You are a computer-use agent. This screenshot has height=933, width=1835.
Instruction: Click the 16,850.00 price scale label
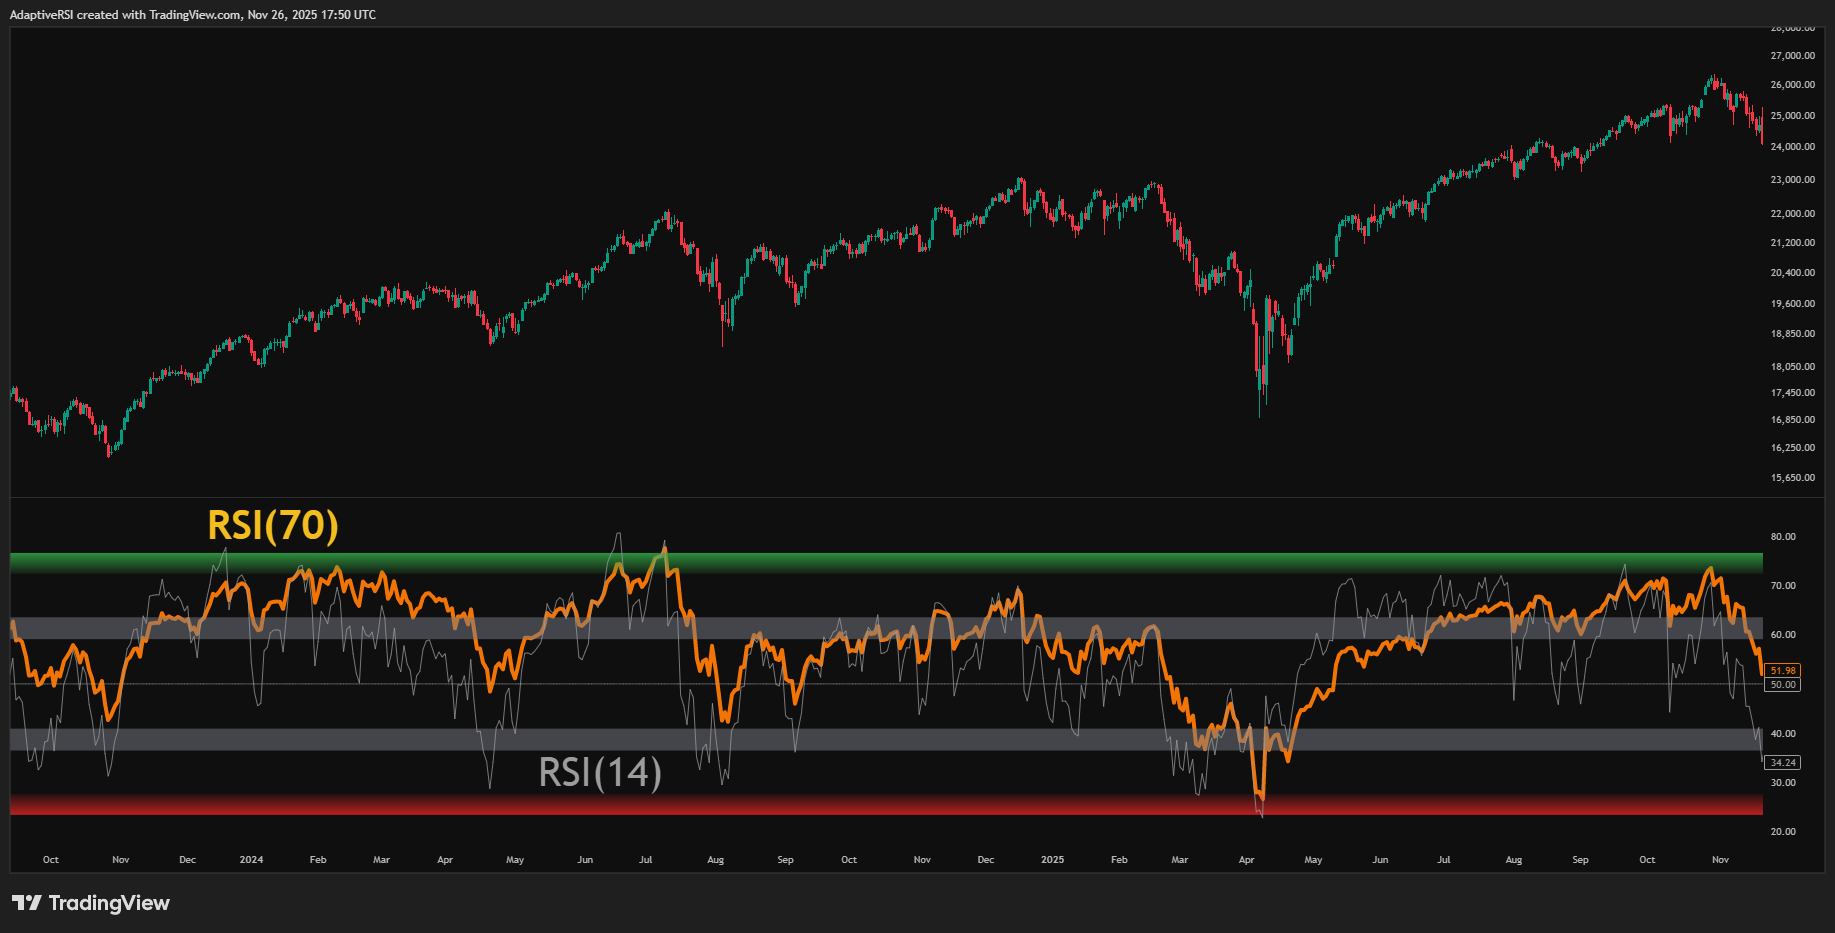click(1793, 420)
